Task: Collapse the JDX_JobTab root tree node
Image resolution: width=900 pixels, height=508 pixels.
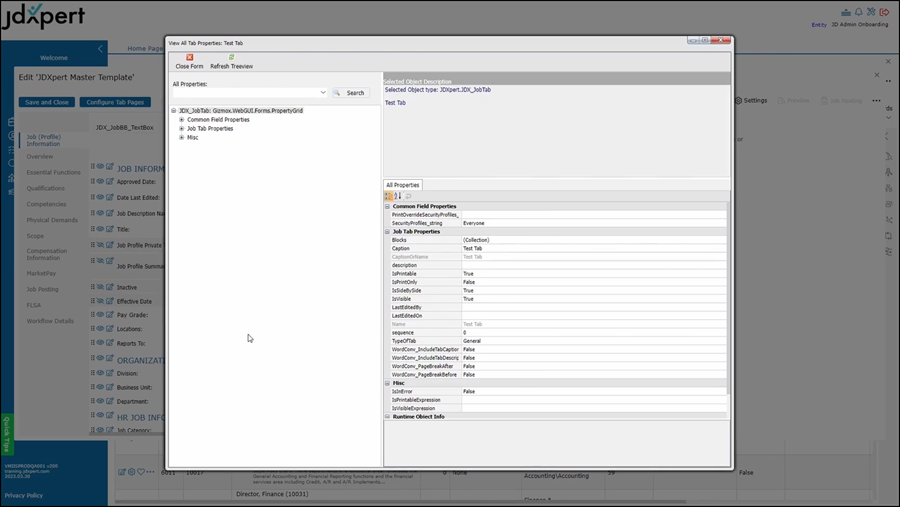Action: pos(174,111)
